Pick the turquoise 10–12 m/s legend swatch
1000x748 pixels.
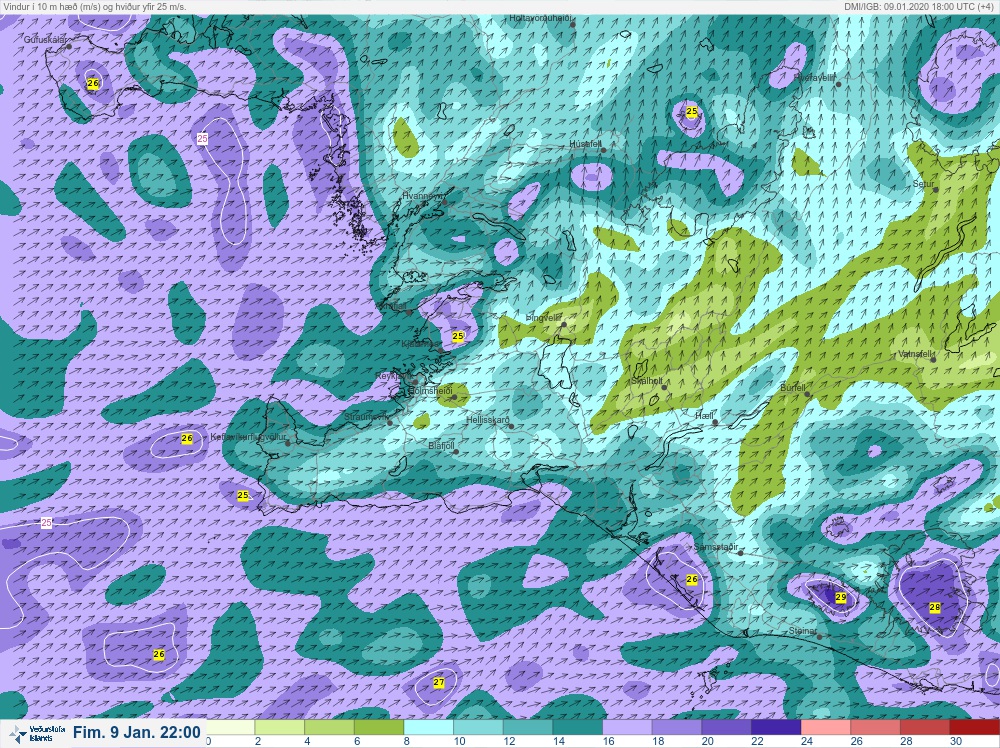(478, 727)
